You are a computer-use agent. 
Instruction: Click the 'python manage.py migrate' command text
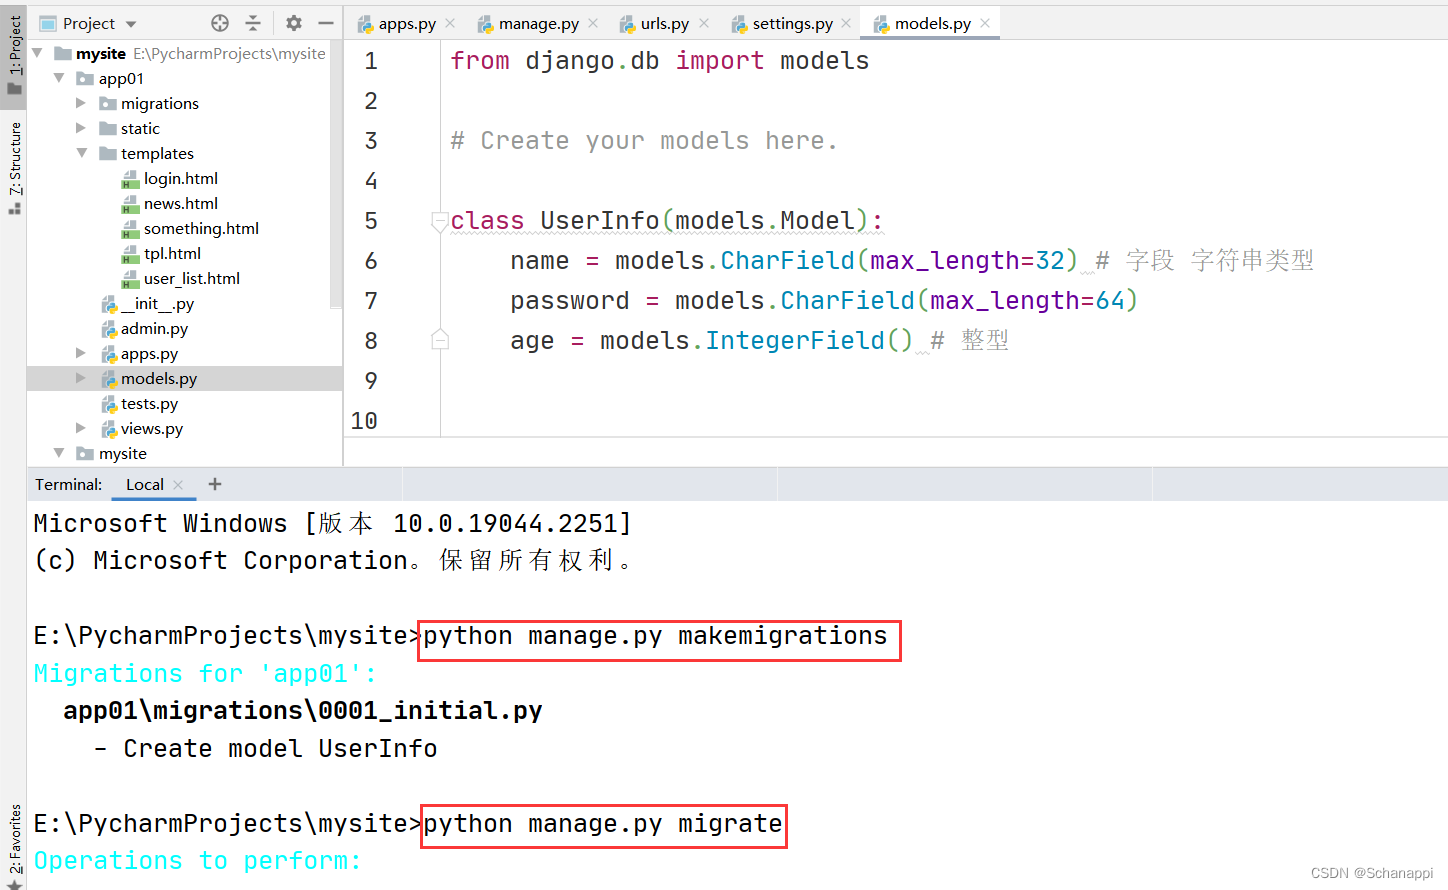click(603, 824)
